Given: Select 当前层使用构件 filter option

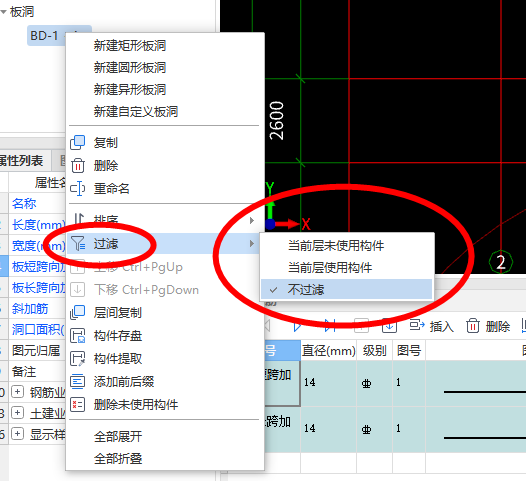Looking at the screenshot, I should coord(330,268).
